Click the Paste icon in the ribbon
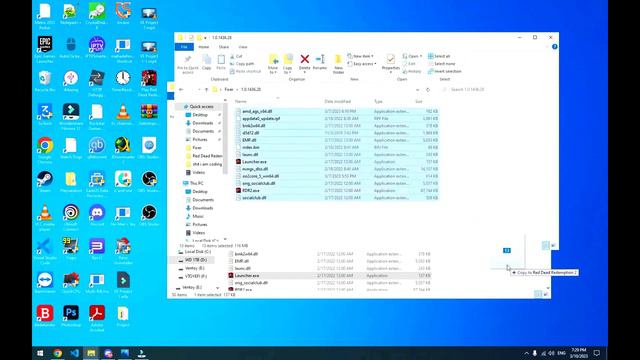 click(221, 62)
